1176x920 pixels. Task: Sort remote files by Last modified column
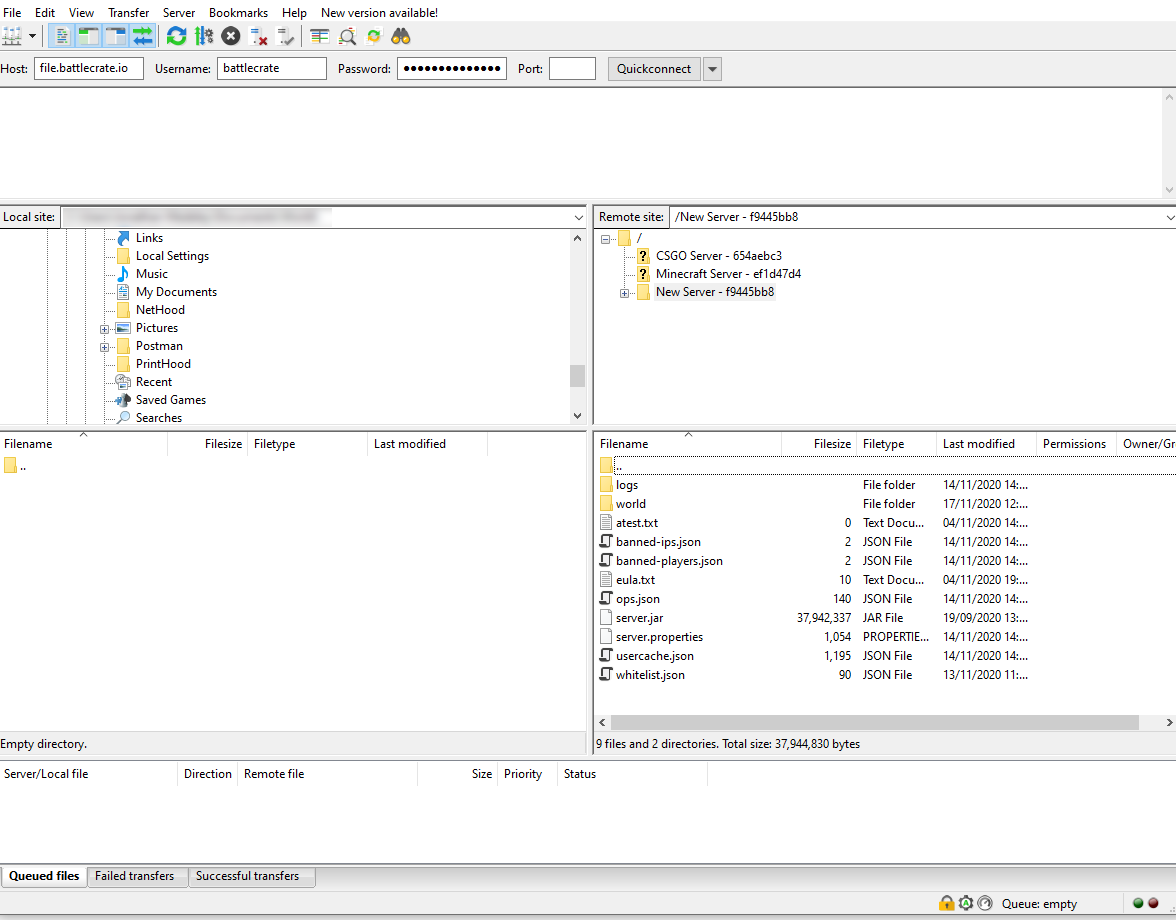click(986, 444)
